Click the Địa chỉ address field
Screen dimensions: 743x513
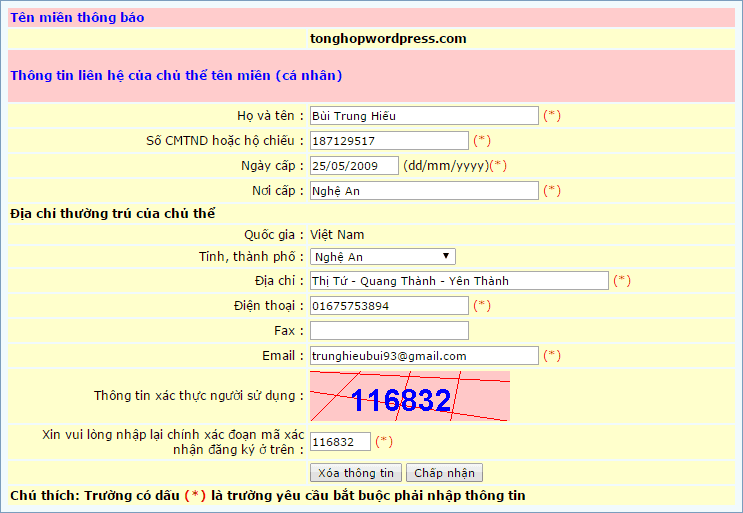click(x=459, y=281)
